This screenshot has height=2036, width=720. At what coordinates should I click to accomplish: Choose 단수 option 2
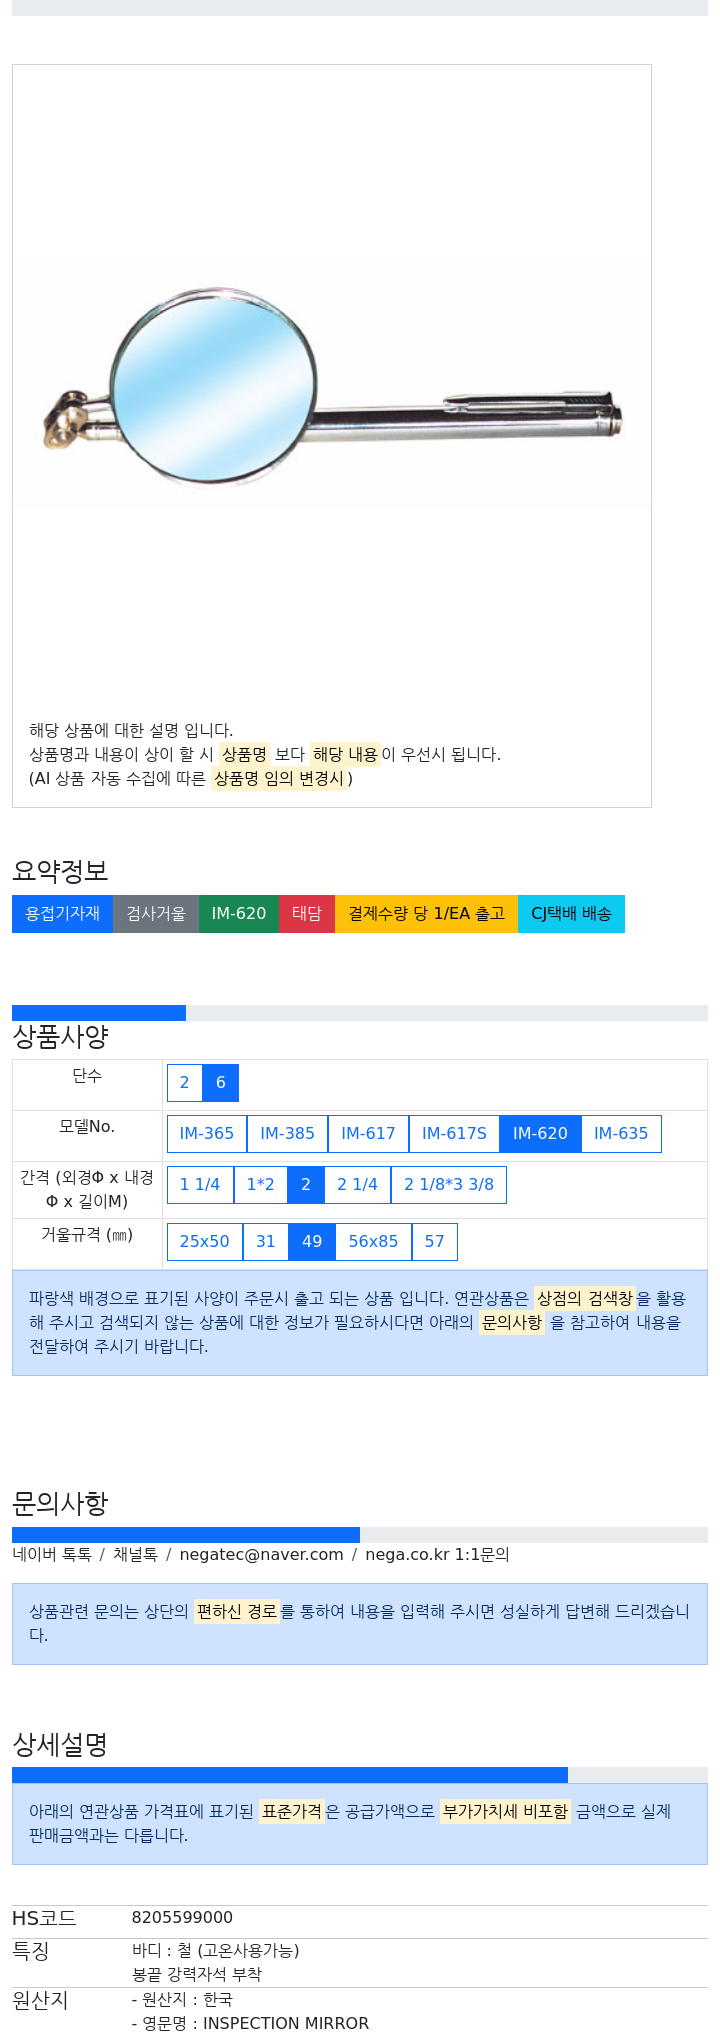pyautogui.click(x=184, y=1083)
